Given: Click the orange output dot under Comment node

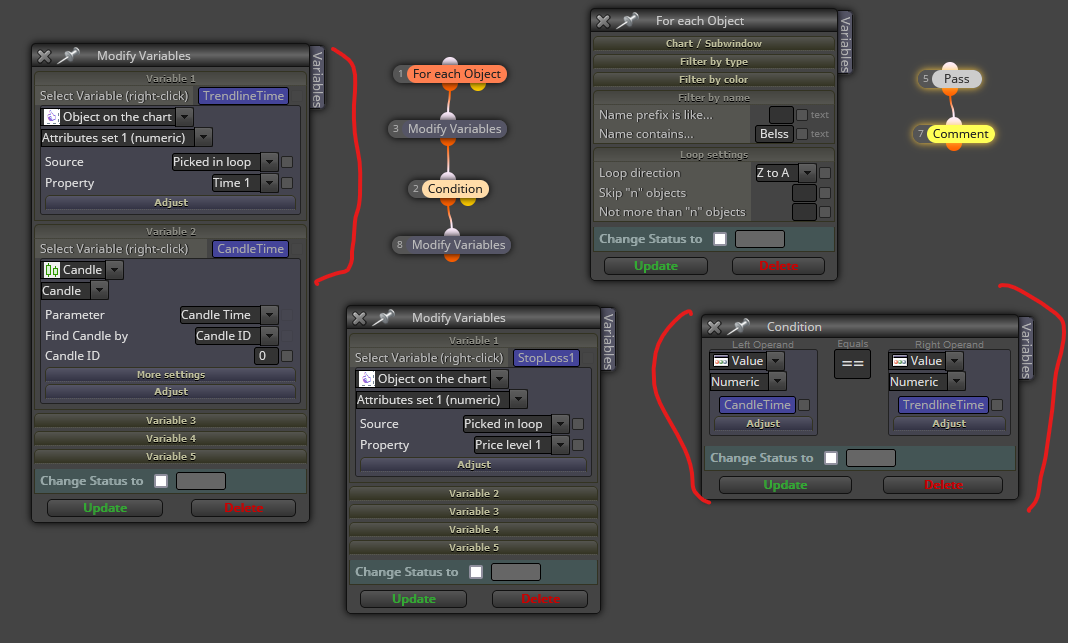Looking at the screenshot, I should tap(954, 146).
